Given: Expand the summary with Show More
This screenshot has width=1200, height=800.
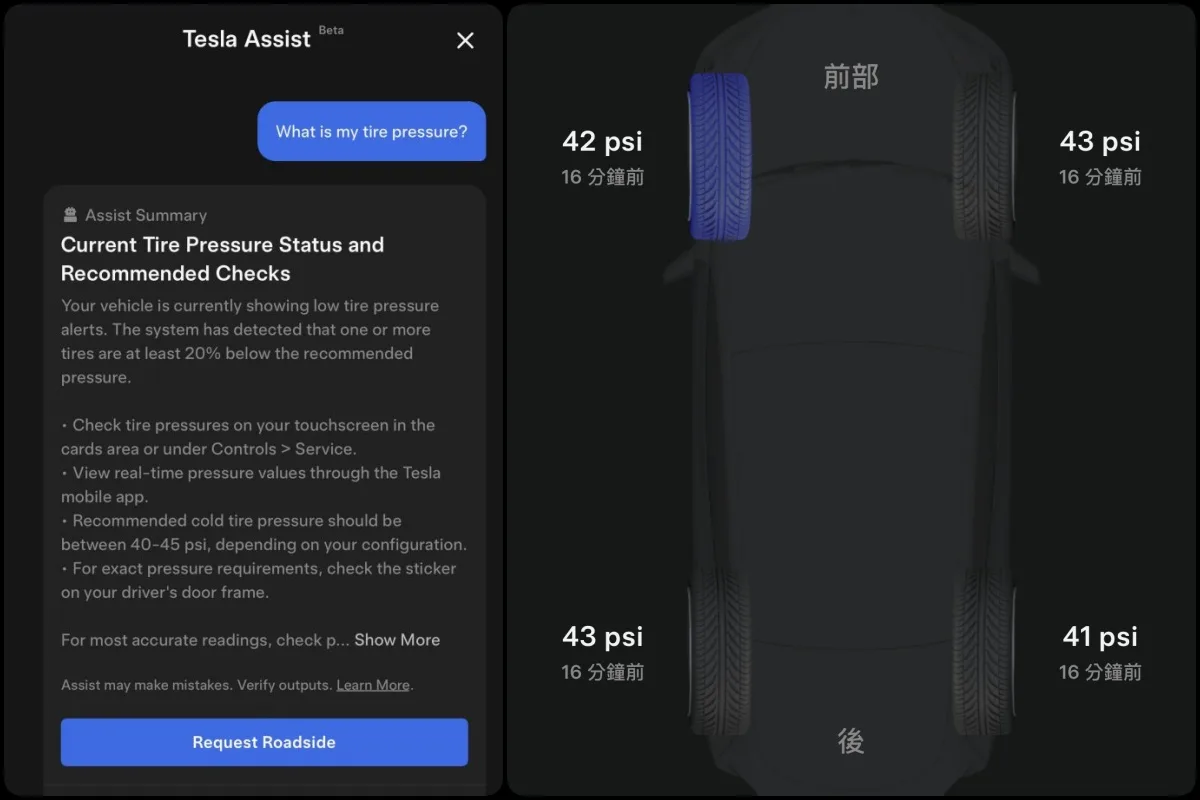Looking at the screenshot, I should [397, 640].
